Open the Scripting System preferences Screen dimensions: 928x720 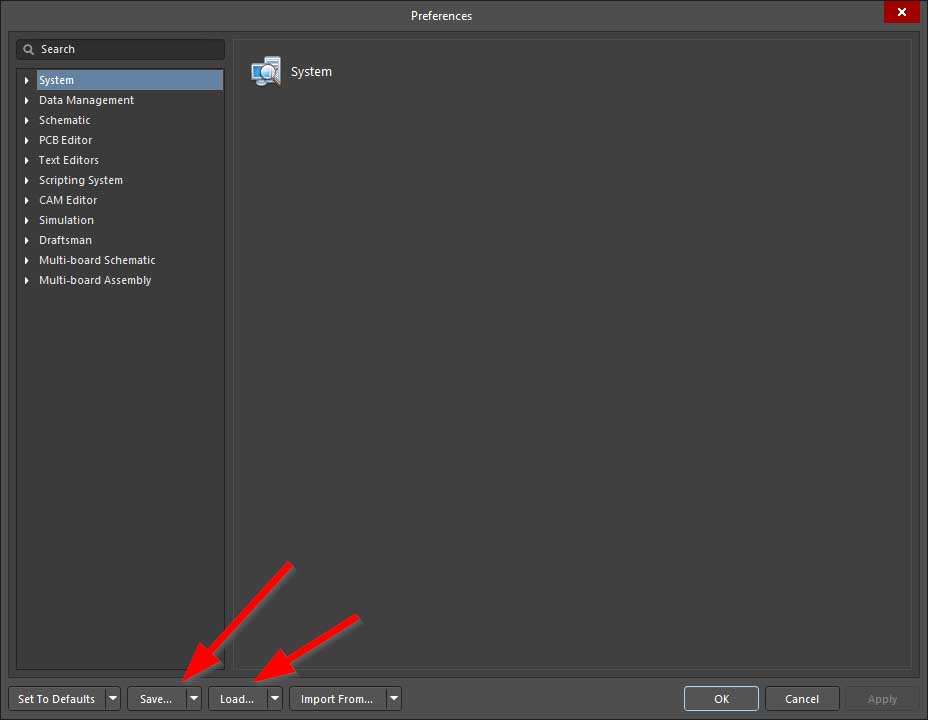click(x=80, y=180)
